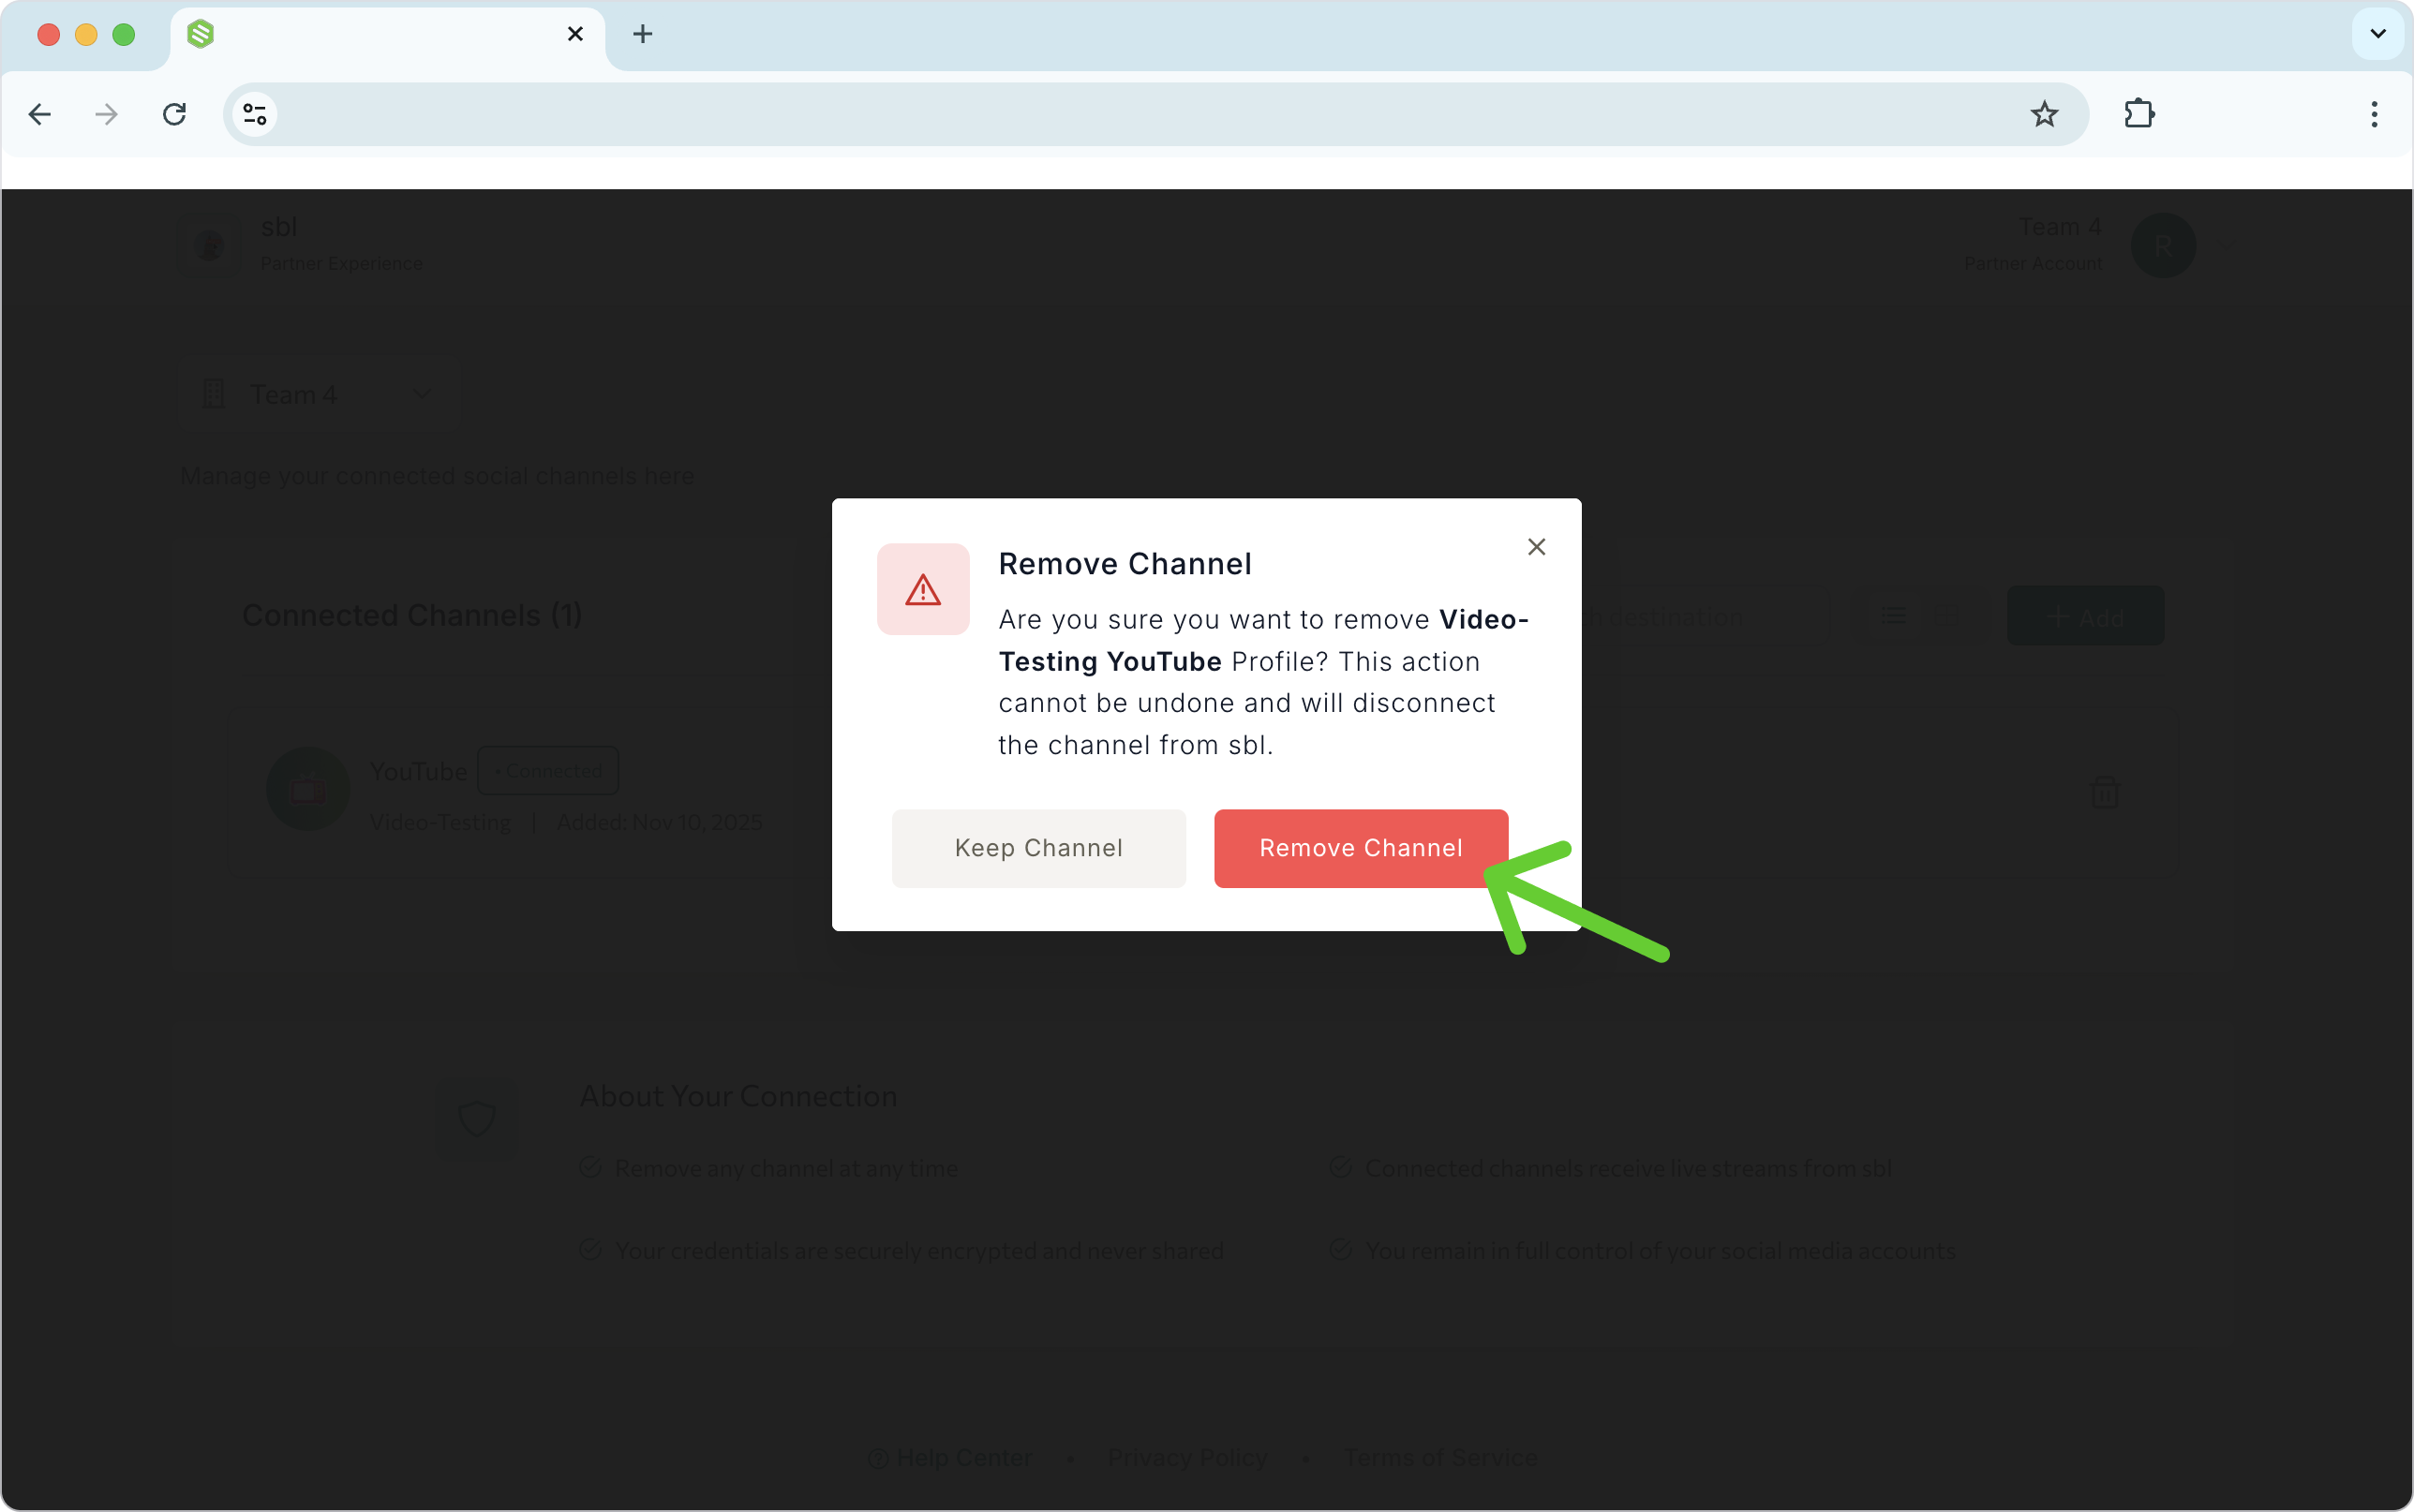
Task: Click the securely encrypted credentials text
Action: (x=919, y=1251)
